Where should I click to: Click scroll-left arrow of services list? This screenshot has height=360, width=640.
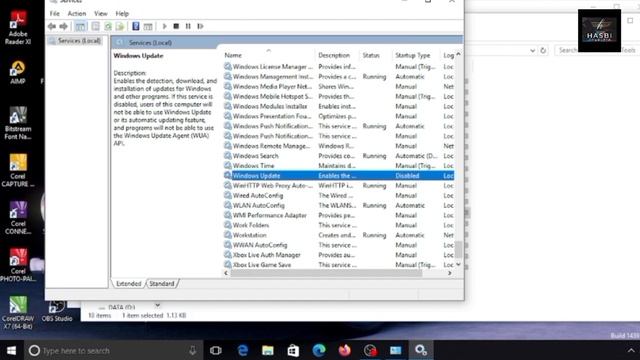(x=226, y=273)
